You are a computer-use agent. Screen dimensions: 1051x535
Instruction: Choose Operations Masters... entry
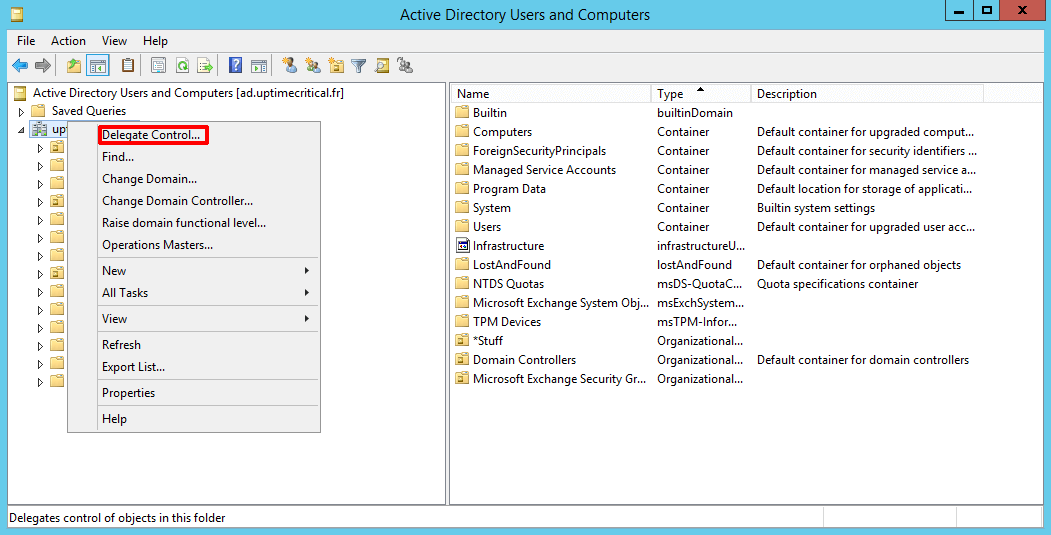[x=206, y=245]
